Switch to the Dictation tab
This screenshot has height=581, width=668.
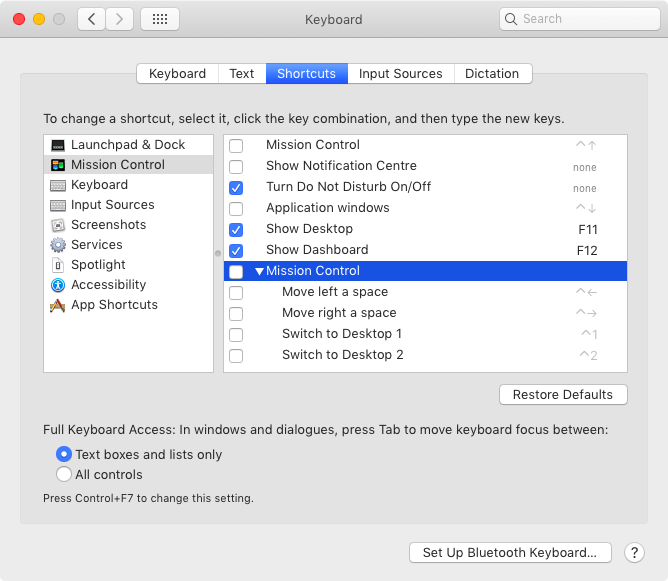[x=492, y=74]
